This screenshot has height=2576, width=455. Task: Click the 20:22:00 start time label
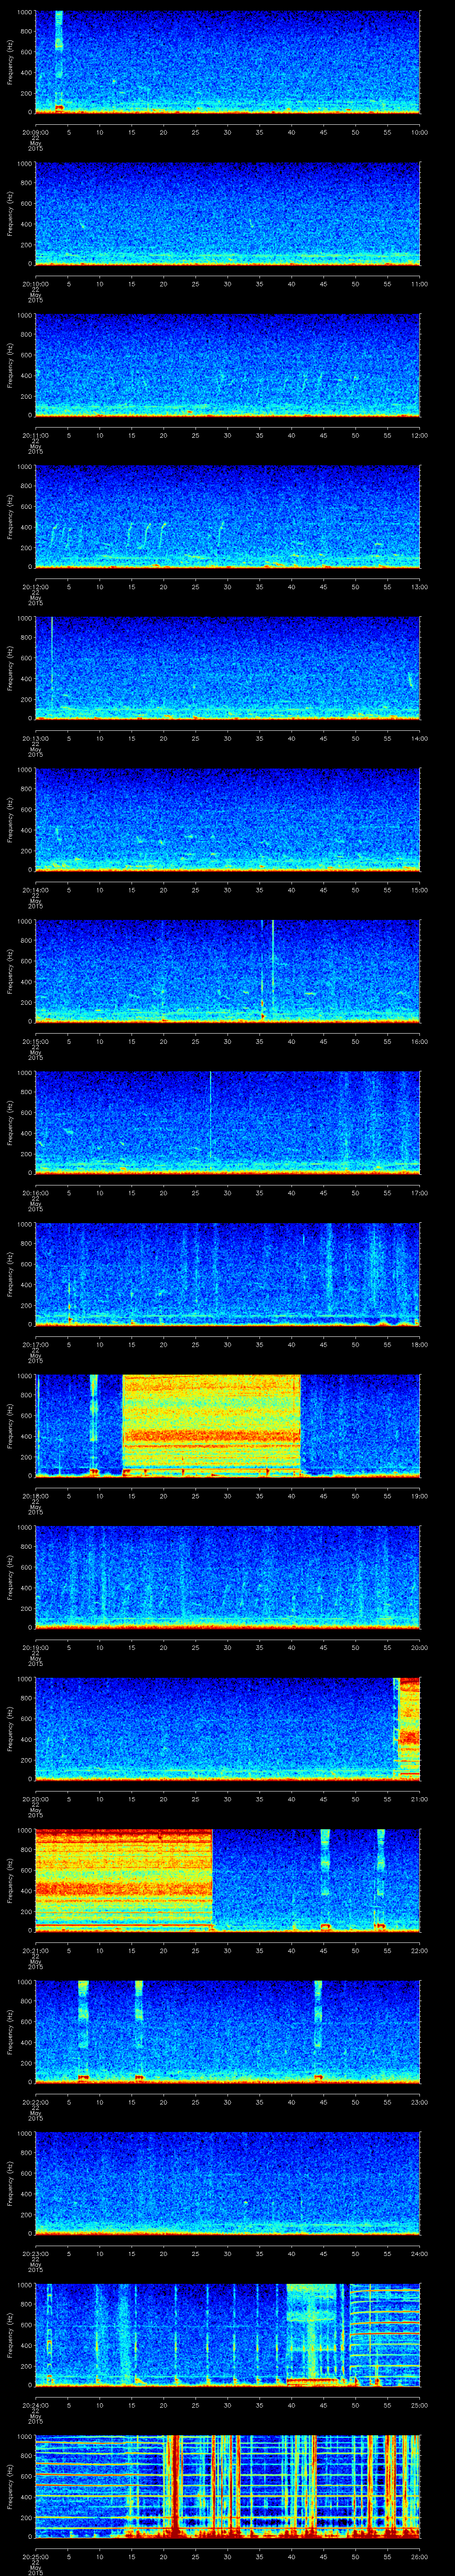click(35, 2101)
